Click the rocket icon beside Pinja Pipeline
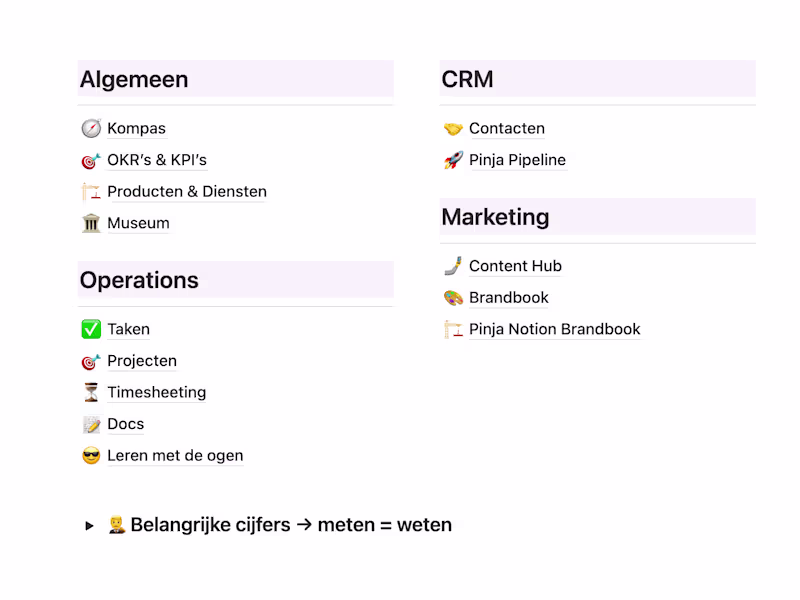This screenshot has width=800, height=600. 452,159
